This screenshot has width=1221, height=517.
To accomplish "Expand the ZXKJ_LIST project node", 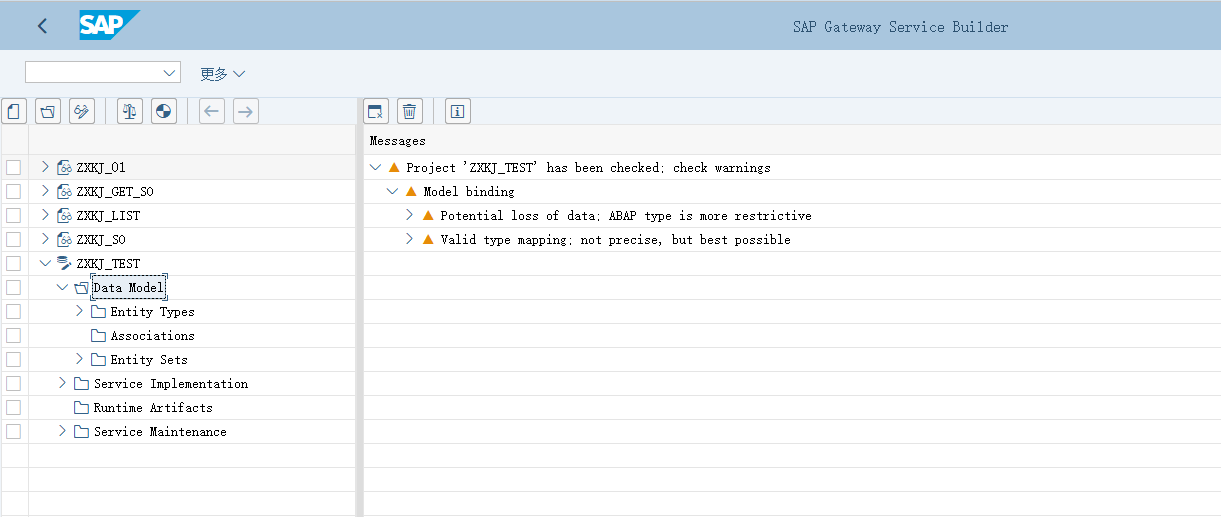I will pyautogui.click(x=45, y=215).
